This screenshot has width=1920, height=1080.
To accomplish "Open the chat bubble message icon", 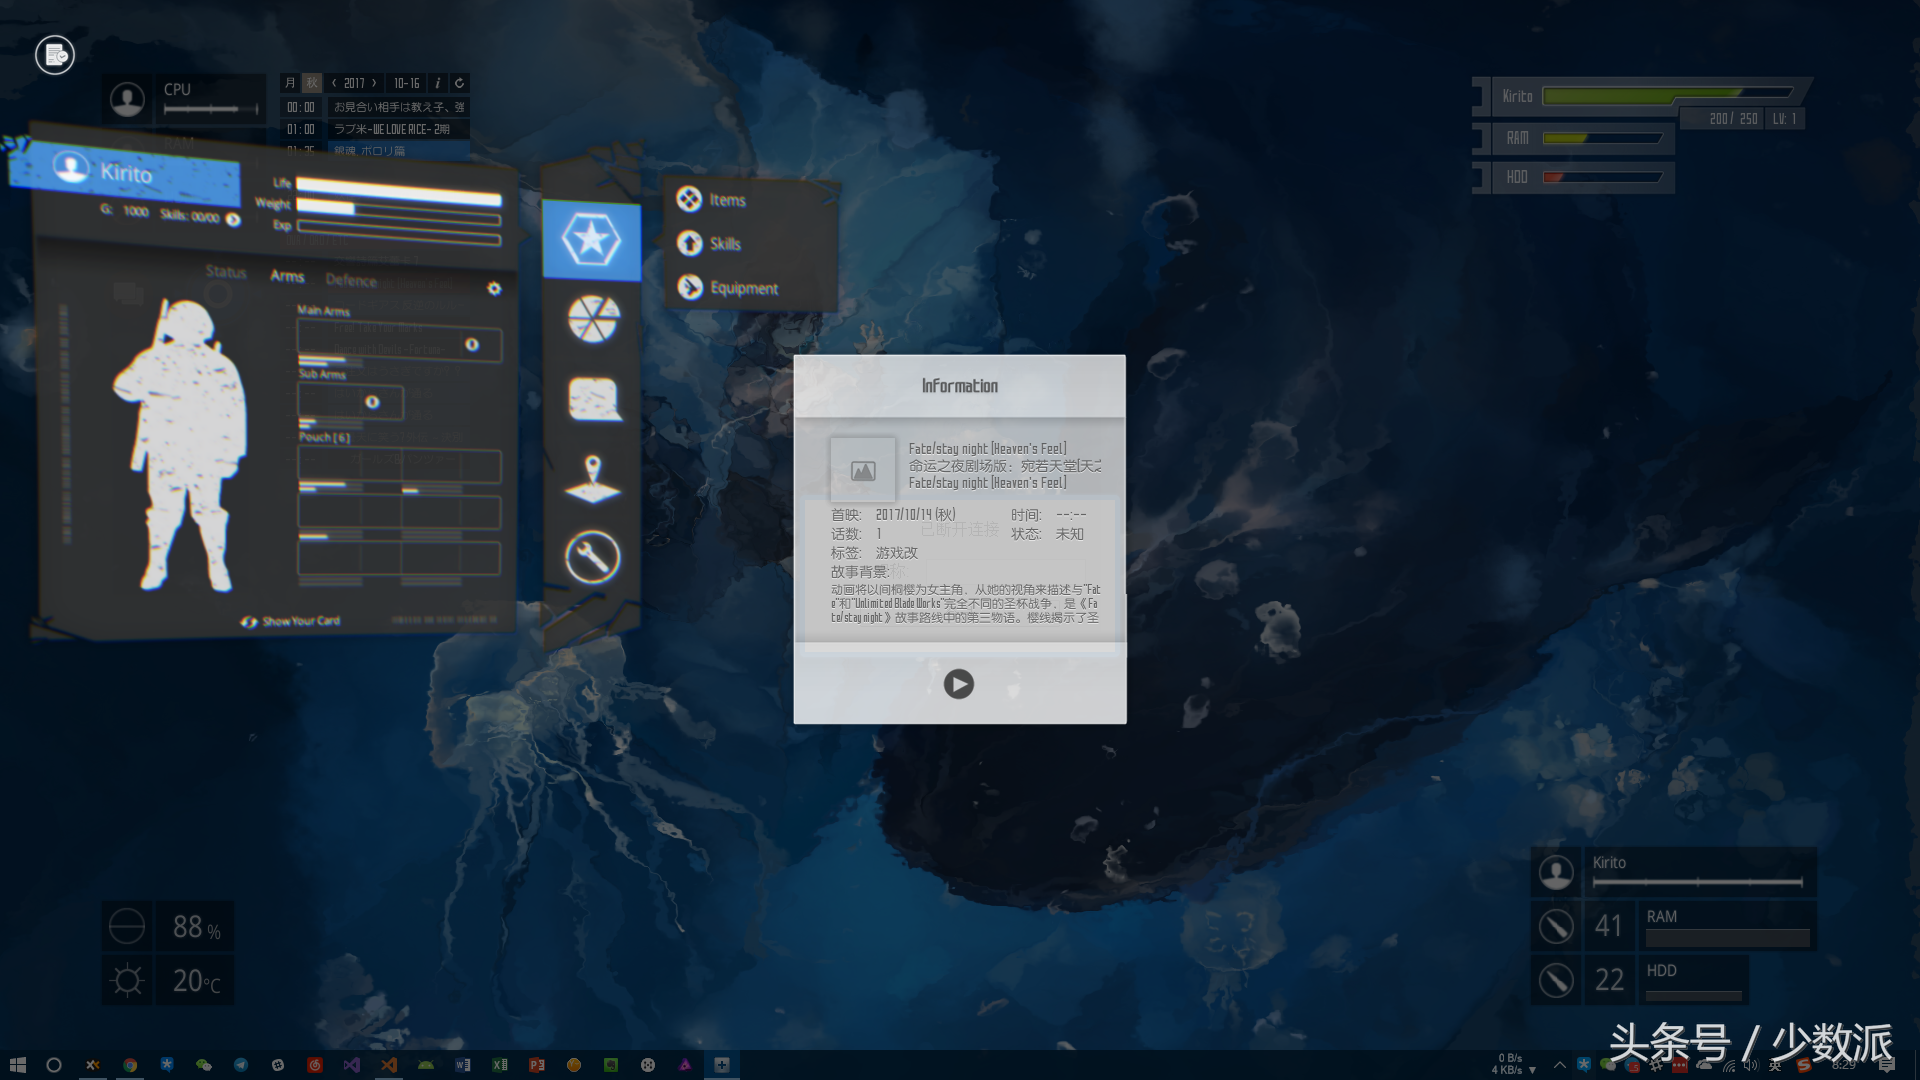I will (593, 399).
